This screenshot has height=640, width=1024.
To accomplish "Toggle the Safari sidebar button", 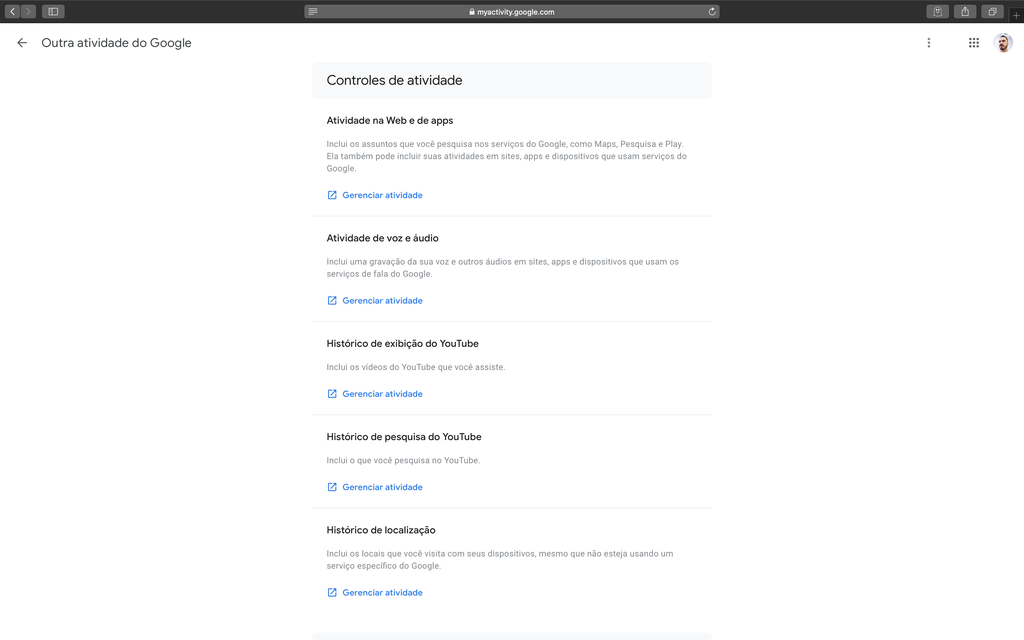I will [x=54, y=11].
